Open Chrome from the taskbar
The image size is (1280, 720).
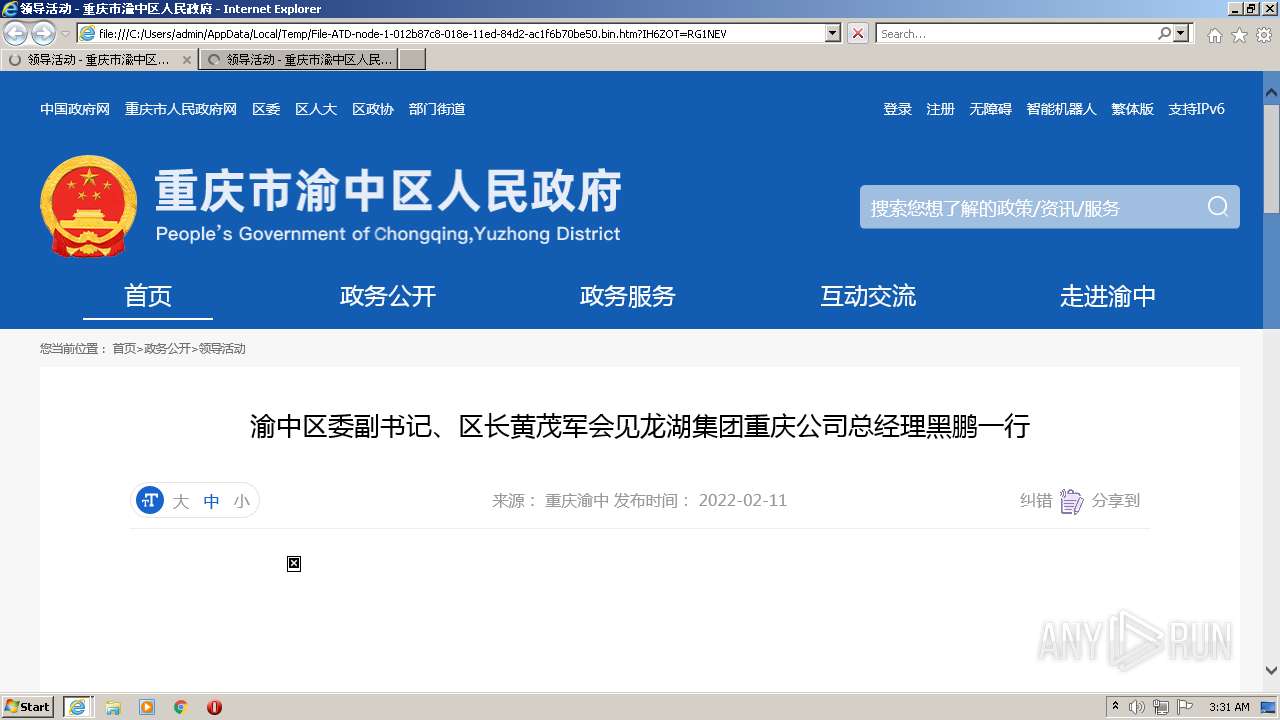(x=181, y=707)
